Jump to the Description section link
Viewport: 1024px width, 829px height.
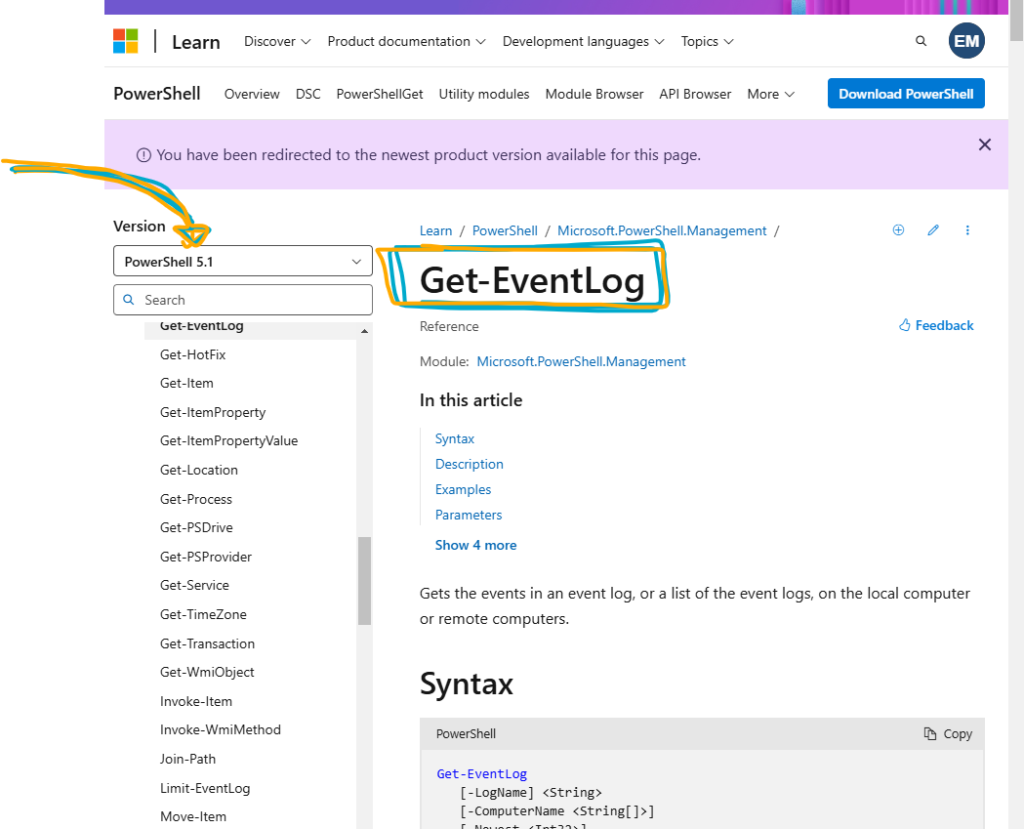469,464
